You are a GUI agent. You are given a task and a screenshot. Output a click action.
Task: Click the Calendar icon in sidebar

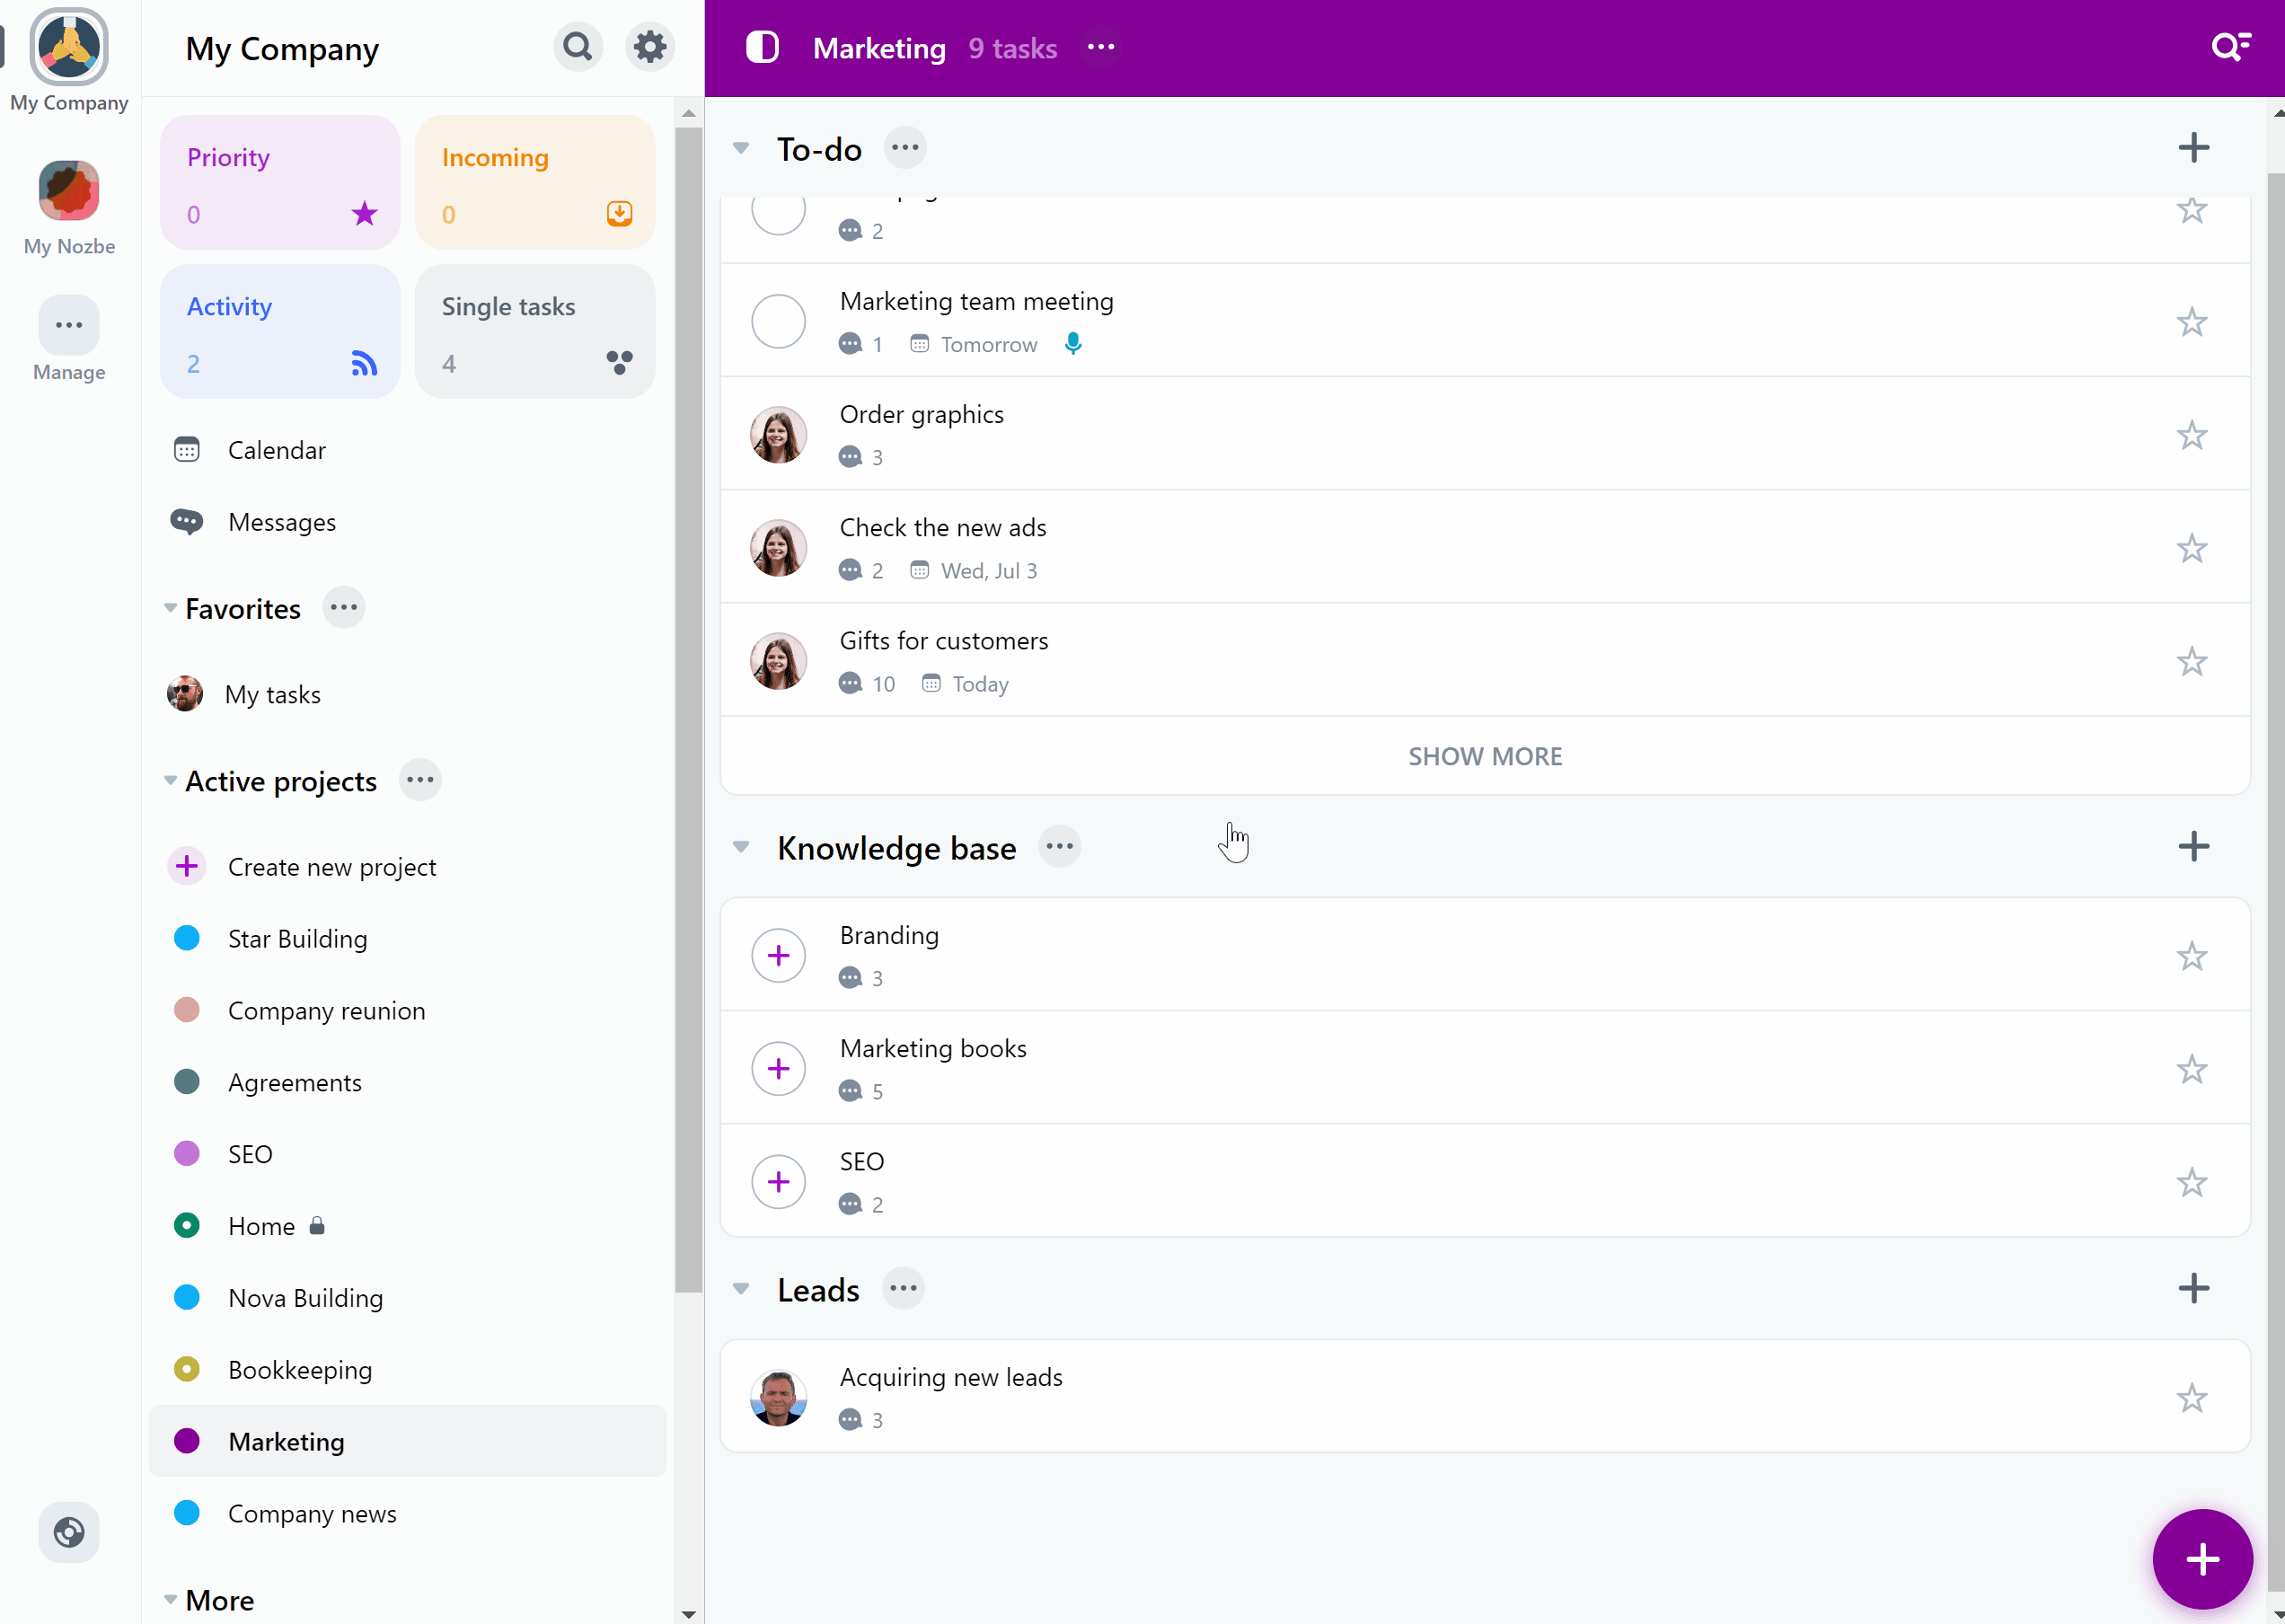[x=188, y=450]
